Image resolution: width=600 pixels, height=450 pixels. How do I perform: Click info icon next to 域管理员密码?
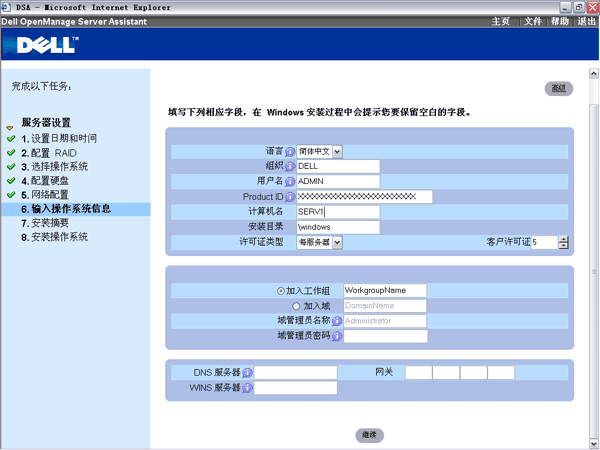[336, 336]
